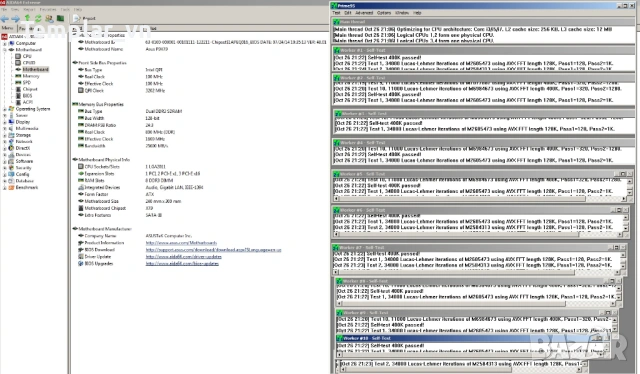Open Prime95 Window menu
The height and width of the screenshot is (374, 640).
tap(402, 13)
